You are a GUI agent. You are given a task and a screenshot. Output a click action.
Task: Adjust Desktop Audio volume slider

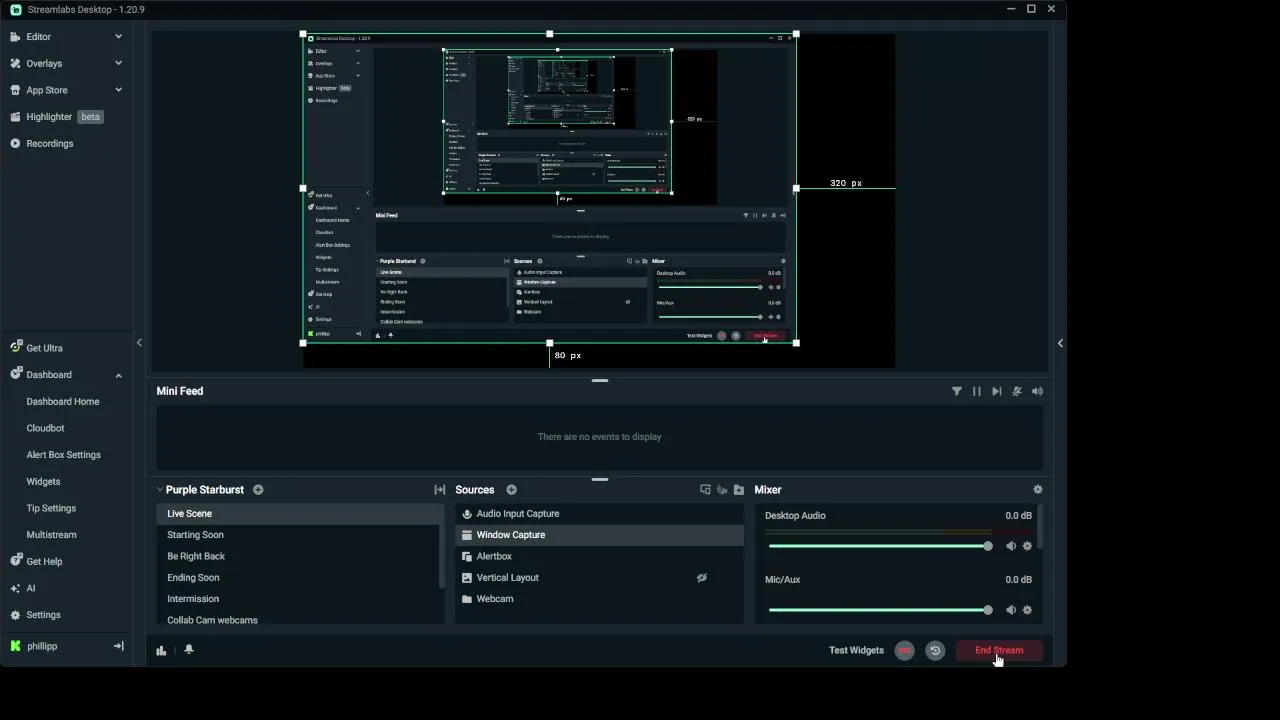pos(880,546)
